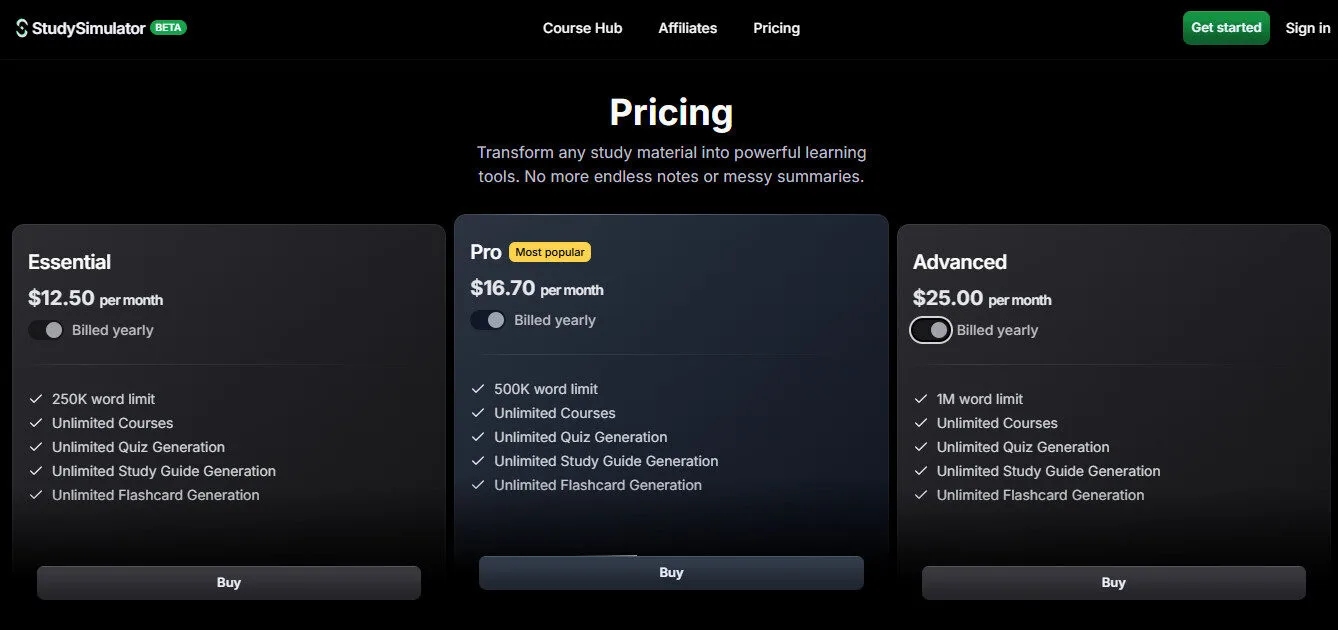Click the green BETA badge
Image resolution: width=1338 pixels, height=630 pixels.
pos(168,28)
